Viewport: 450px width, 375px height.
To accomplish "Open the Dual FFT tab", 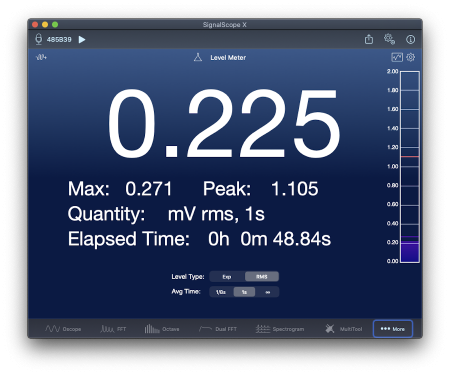I will 218,329.
